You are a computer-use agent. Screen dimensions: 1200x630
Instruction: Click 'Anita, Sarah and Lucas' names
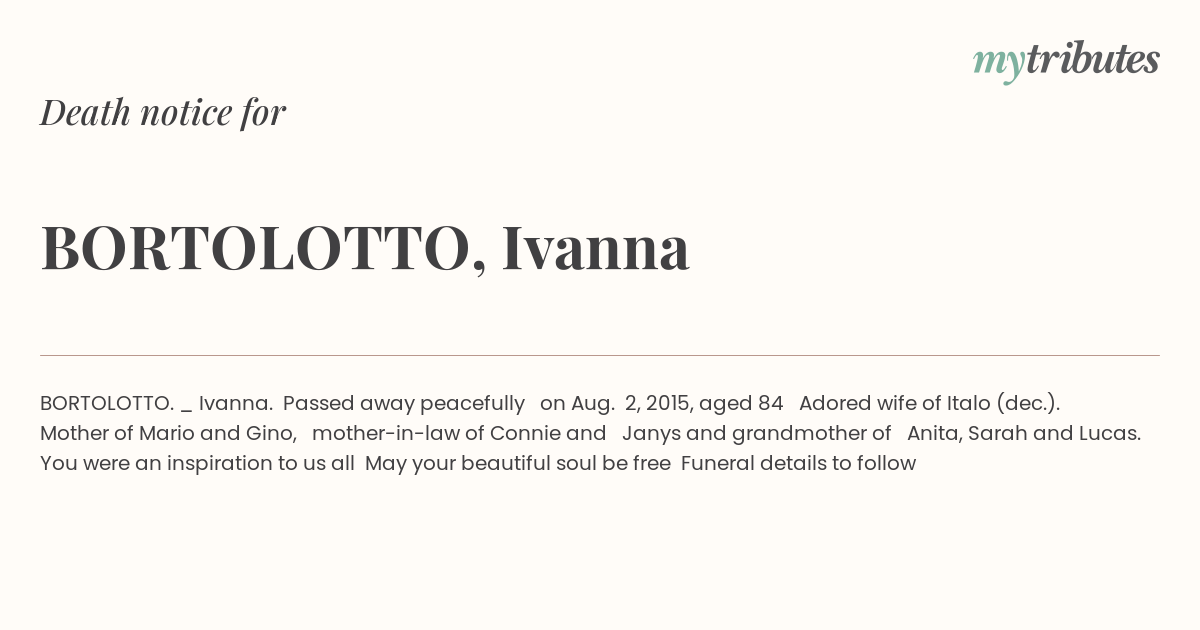tap(1023, 433)
